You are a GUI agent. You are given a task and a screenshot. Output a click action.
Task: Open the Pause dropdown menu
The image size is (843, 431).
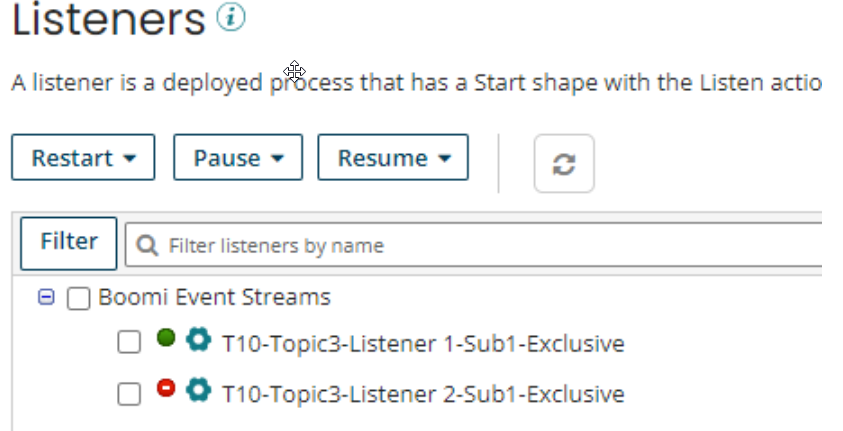(238, 158)
